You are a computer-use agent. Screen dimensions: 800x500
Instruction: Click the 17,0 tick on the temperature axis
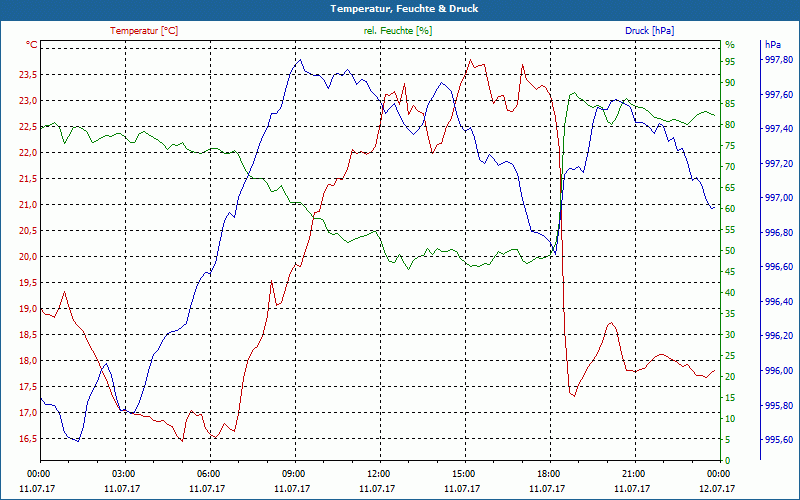point(28,413)
